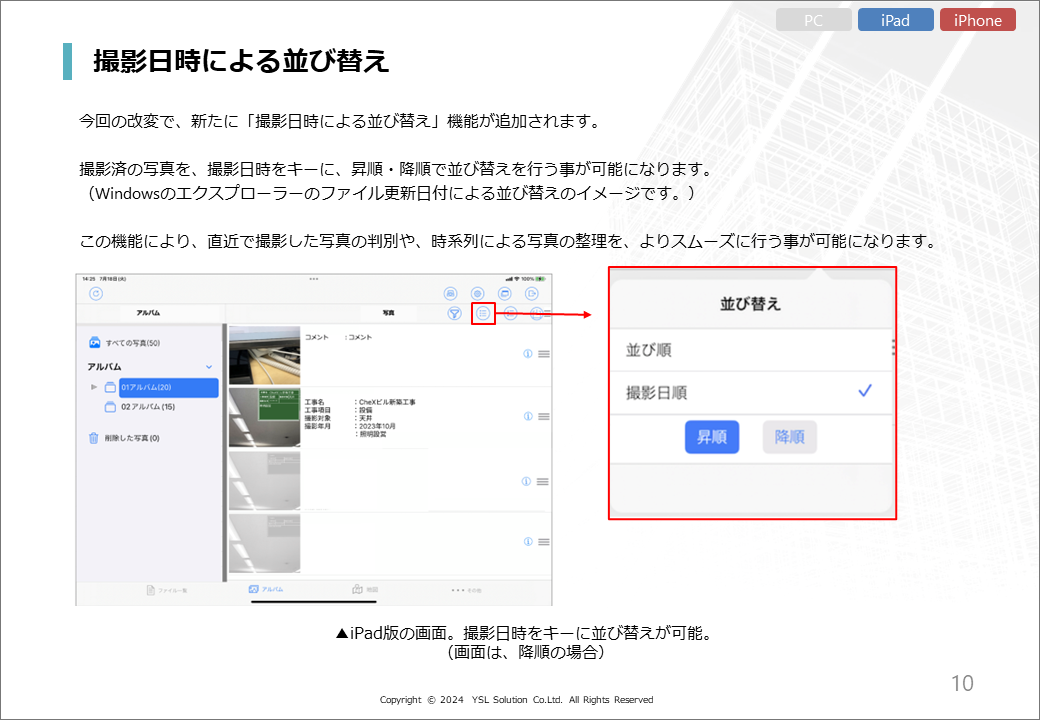1040x720 pixels.
Task: Select 撮影日順 sort option
Action: [x=656, y=392]
